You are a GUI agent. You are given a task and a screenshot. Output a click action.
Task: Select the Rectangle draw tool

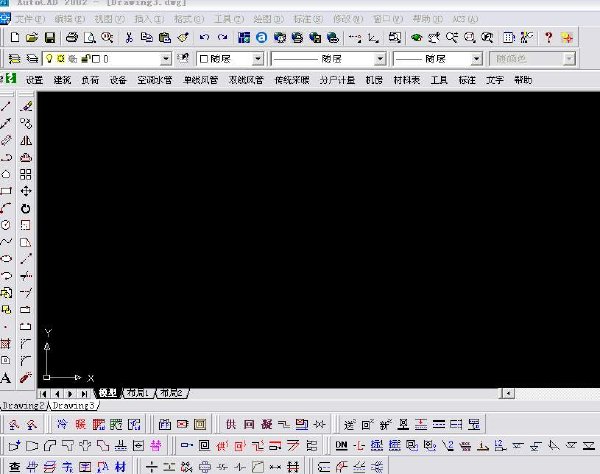(6, 191)
